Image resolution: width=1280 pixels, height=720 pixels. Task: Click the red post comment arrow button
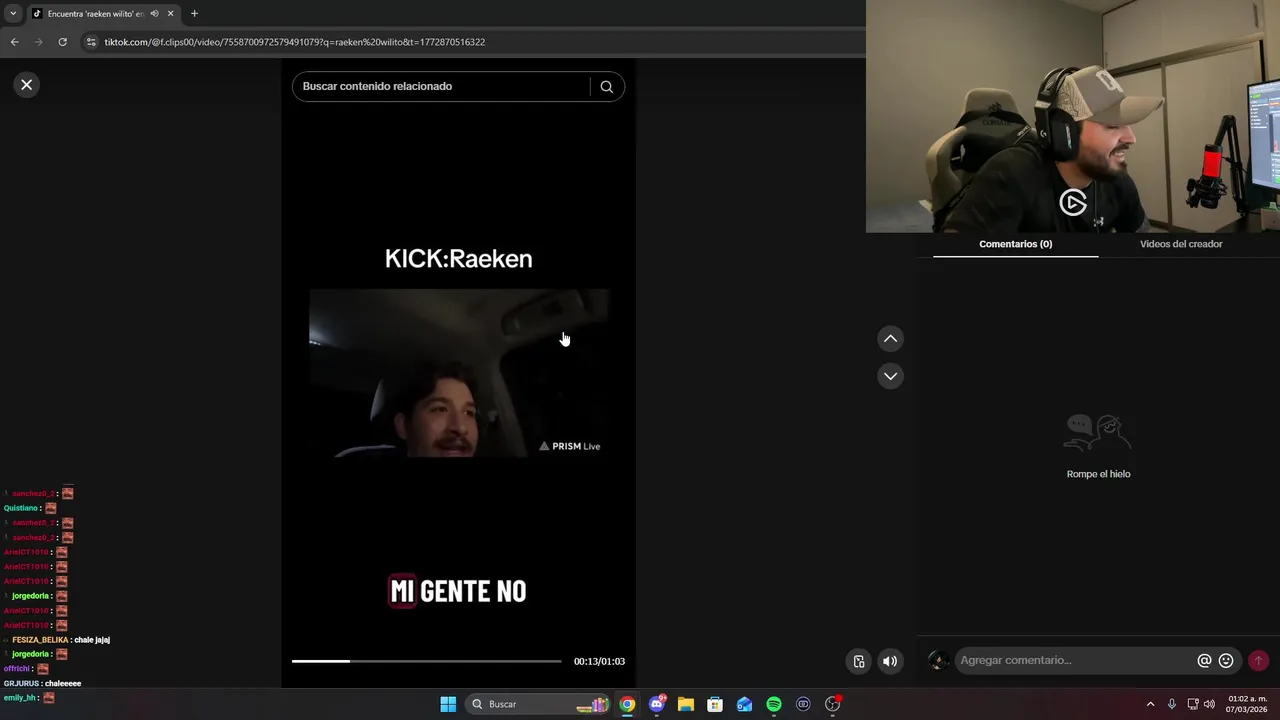pos(1258,661)
